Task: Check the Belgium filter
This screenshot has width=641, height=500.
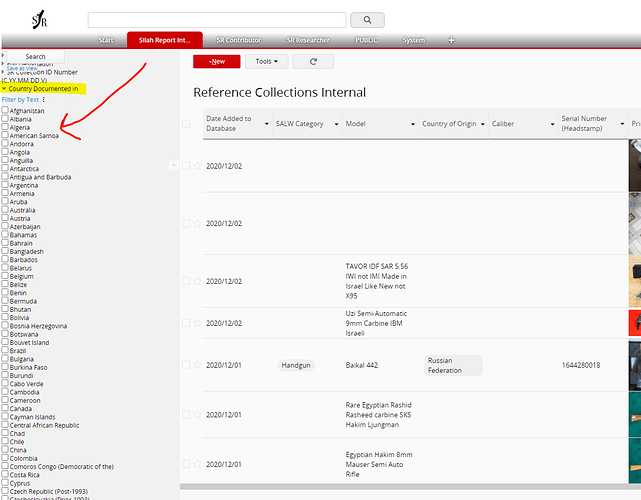Action: coord(5,276)
